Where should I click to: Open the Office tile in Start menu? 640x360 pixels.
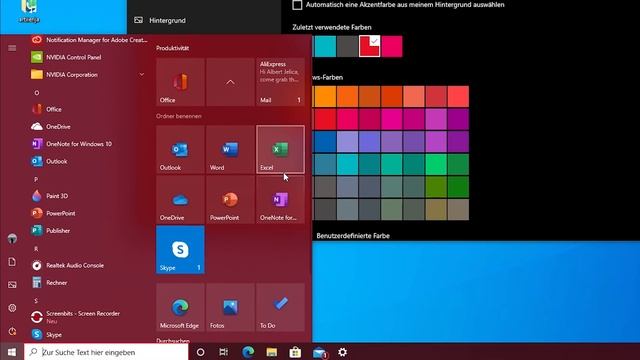[x=180, y=82]
